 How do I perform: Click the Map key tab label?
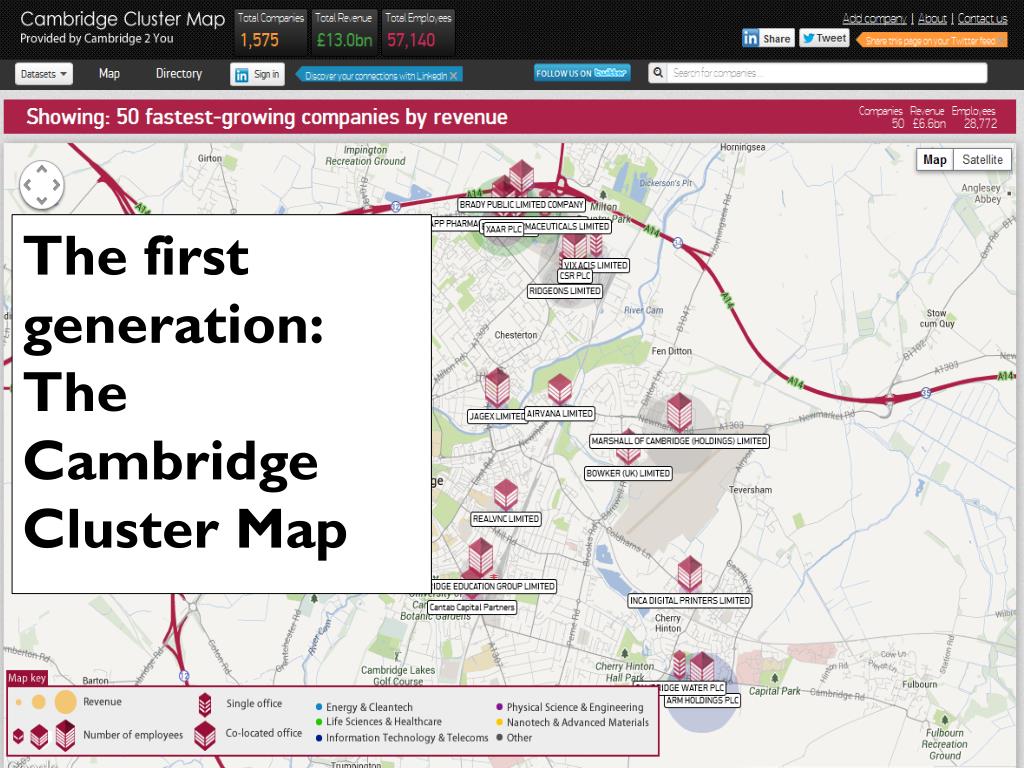click(27, 678)
